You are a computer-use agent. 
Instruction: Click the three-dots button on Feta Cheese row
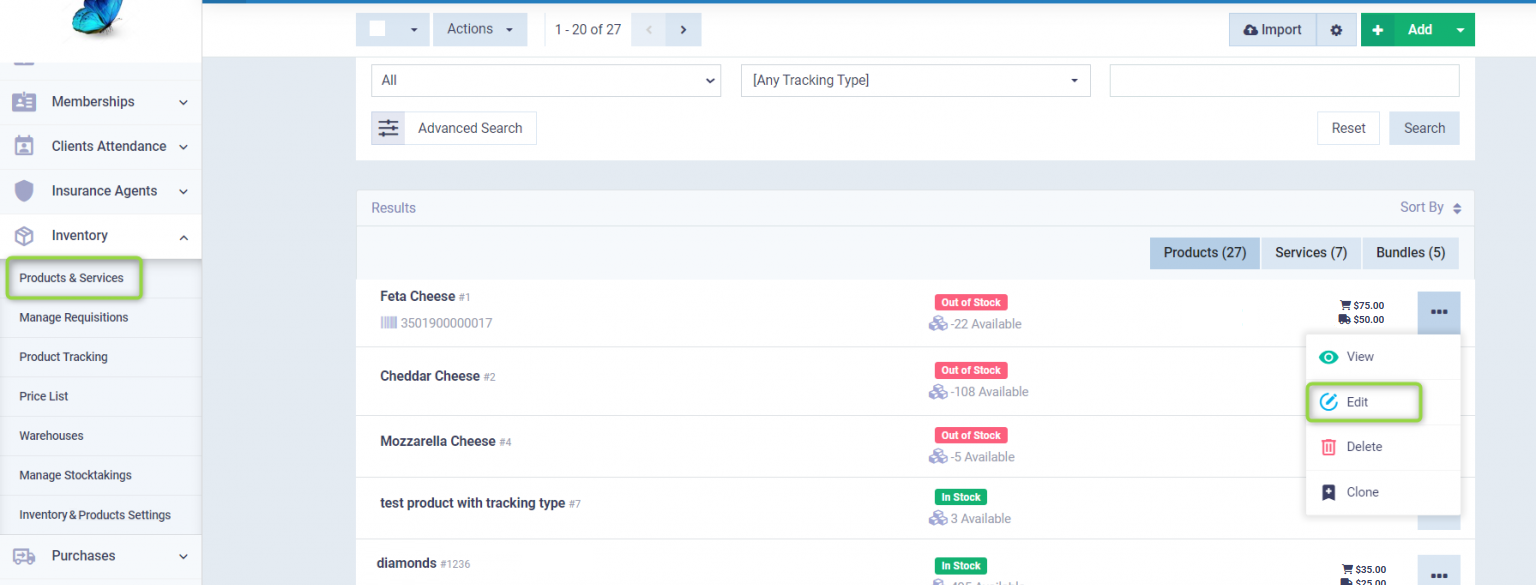point(1438,312)
